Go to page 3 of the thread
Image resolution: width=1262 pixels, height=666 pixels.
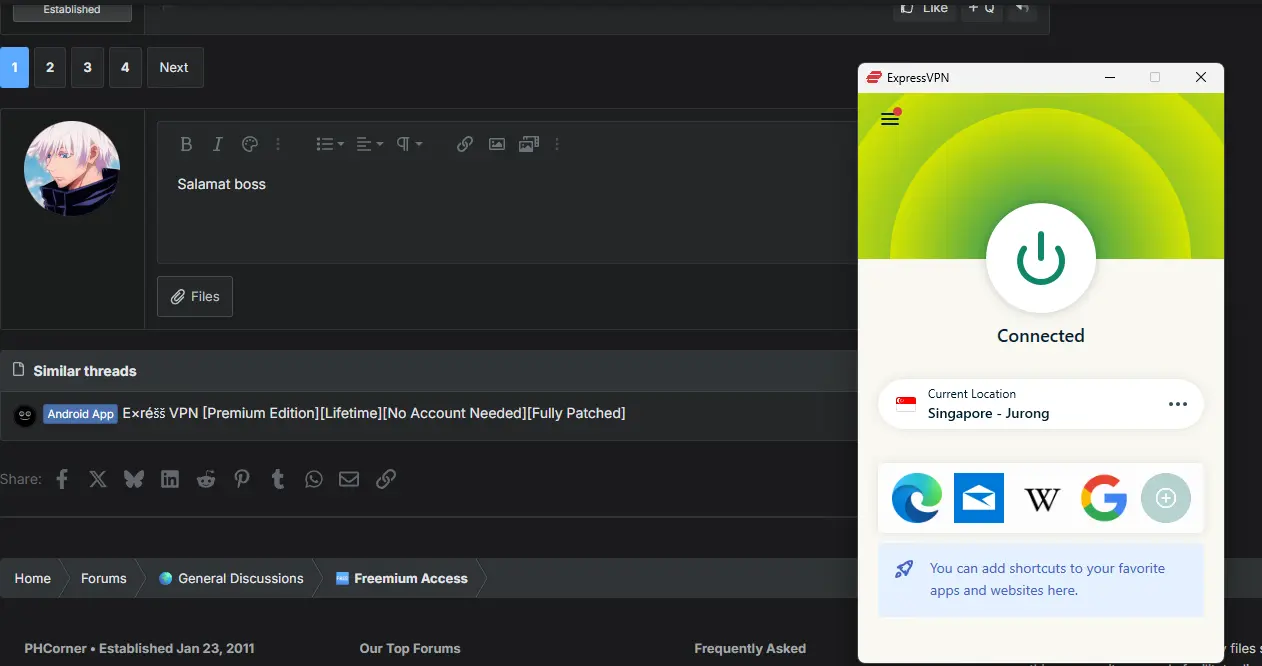(87, 67)
